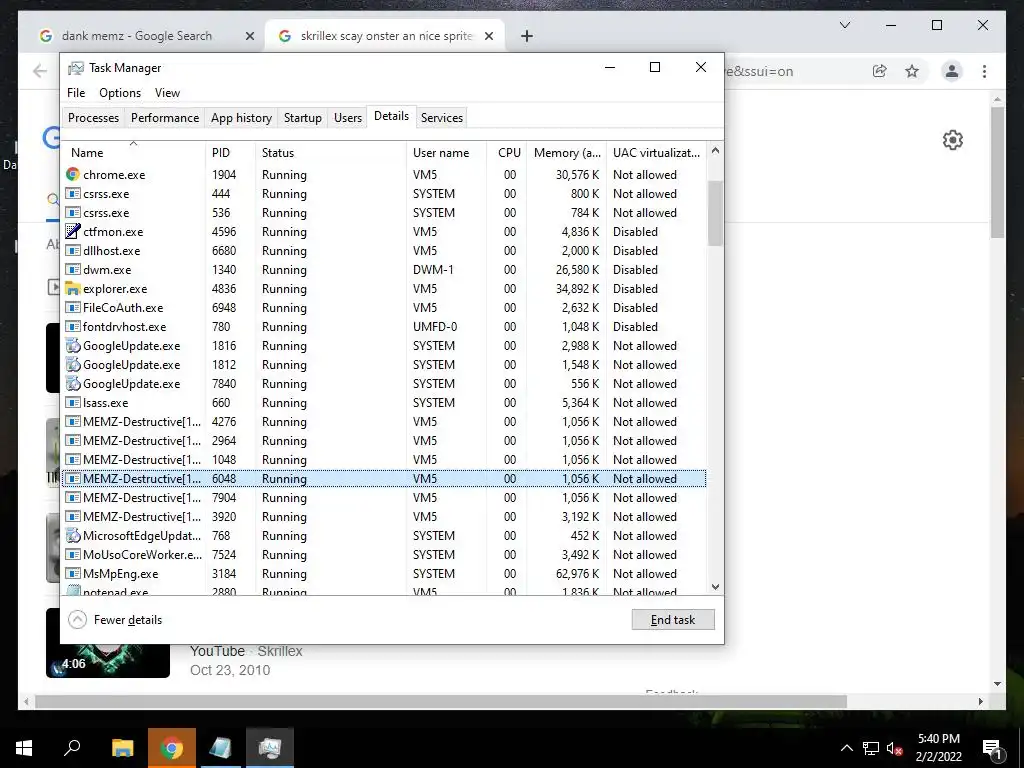This screenshot has height=768, width=1024.
Task: Select the dllhost.exe row
Action: click(x=384, y=250)
